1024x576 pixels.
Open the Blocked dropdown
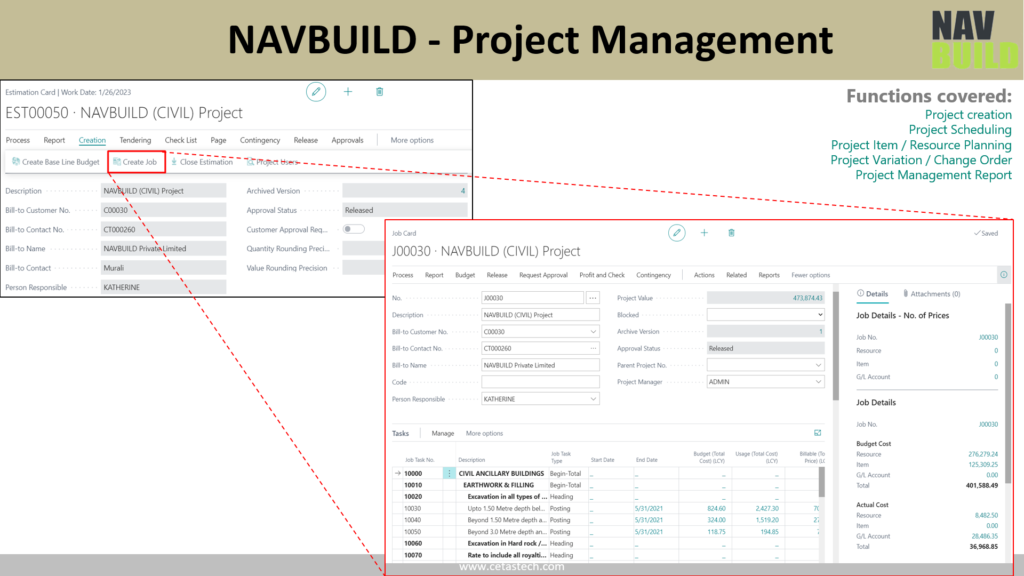pos(765,314)
